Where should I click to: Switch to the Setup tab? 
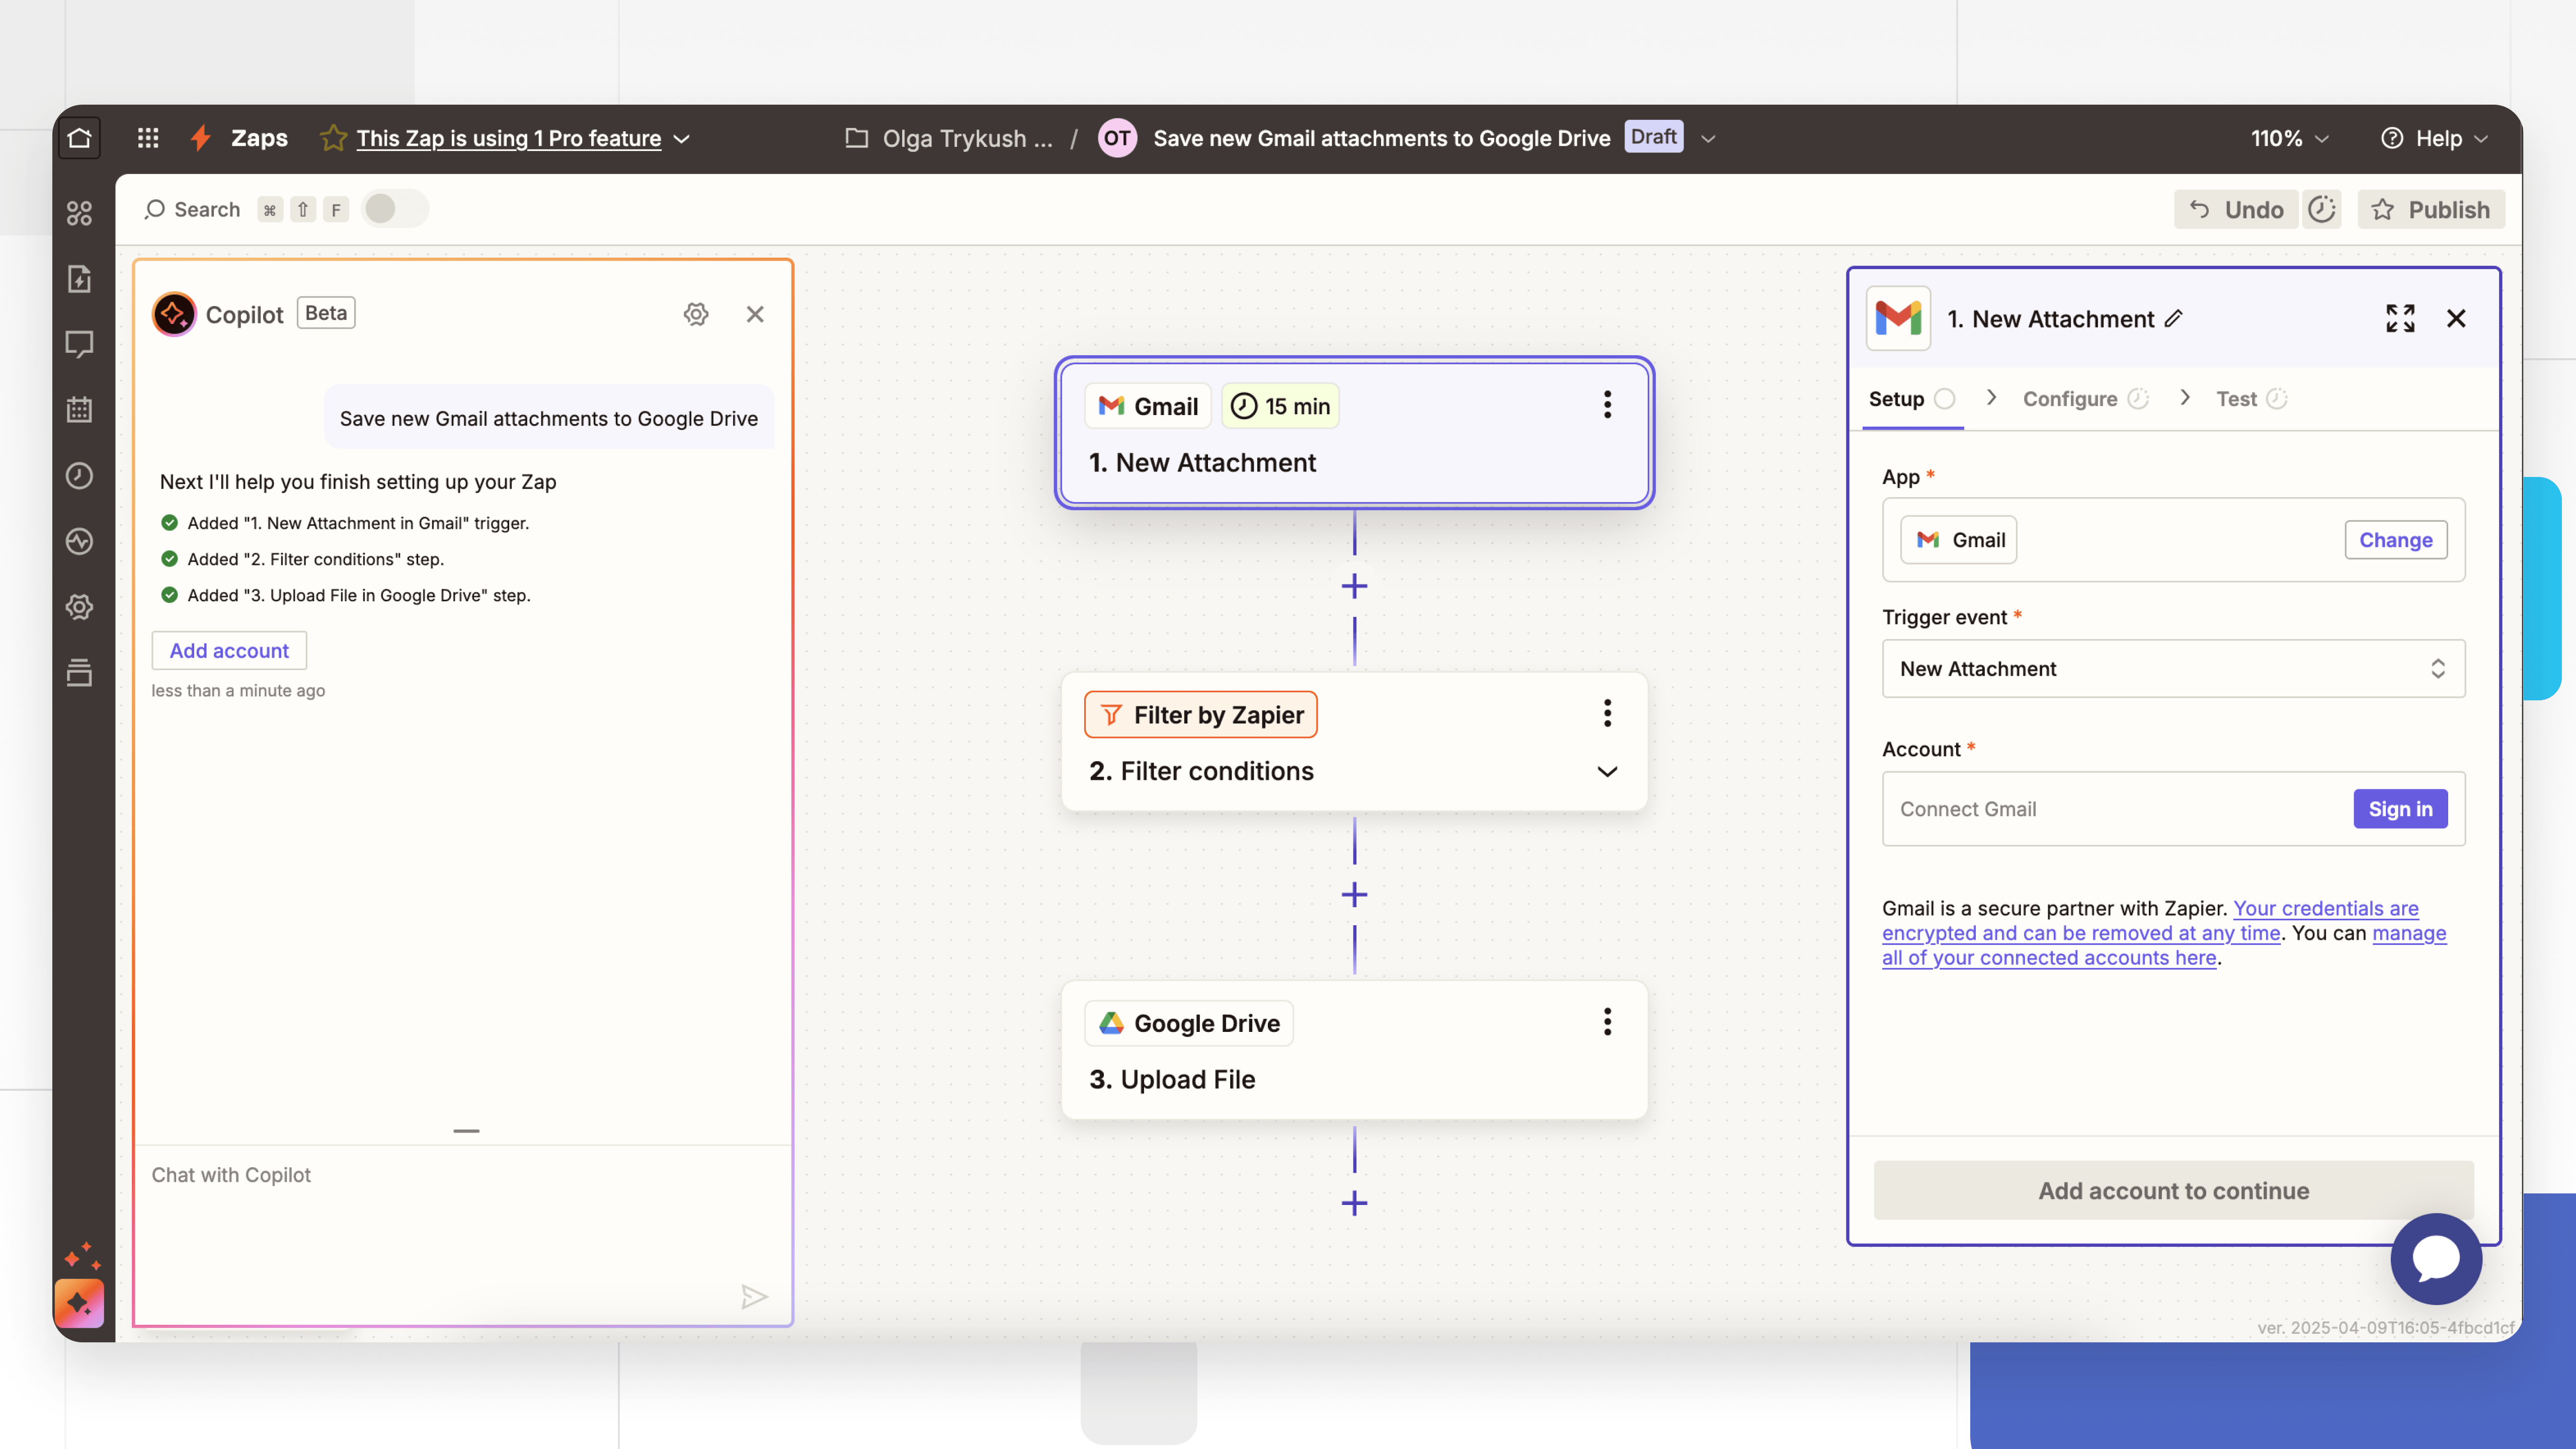(1911, 398)
